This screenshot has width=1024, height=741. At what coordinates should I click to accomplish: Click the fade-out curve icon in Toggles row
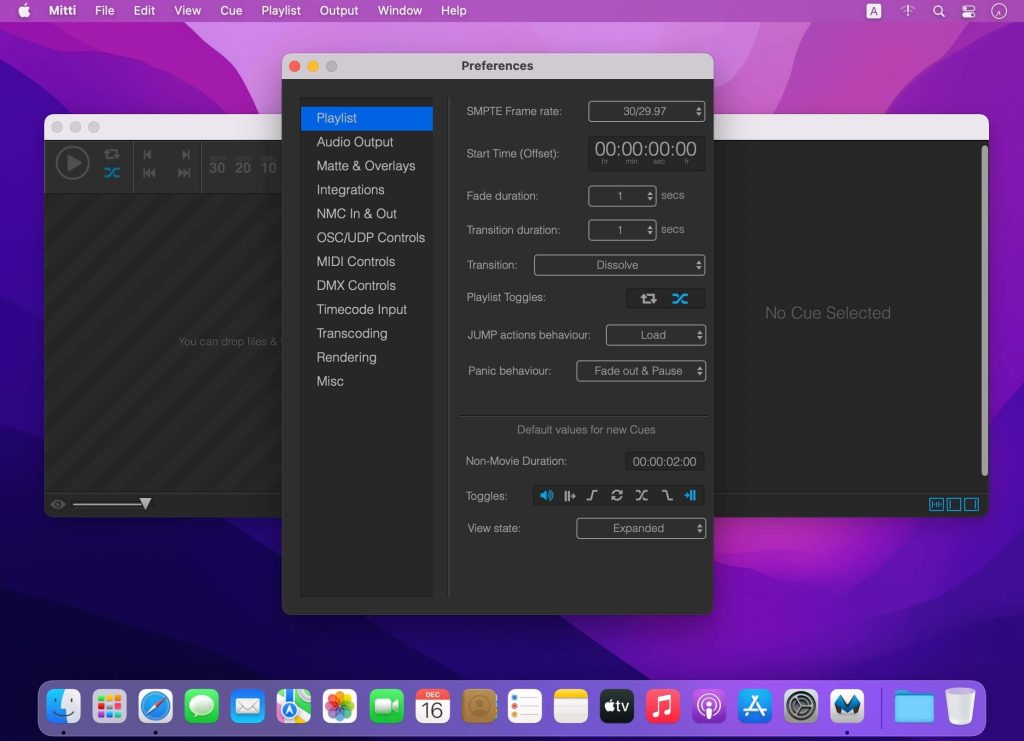click(x=666, y=495)
